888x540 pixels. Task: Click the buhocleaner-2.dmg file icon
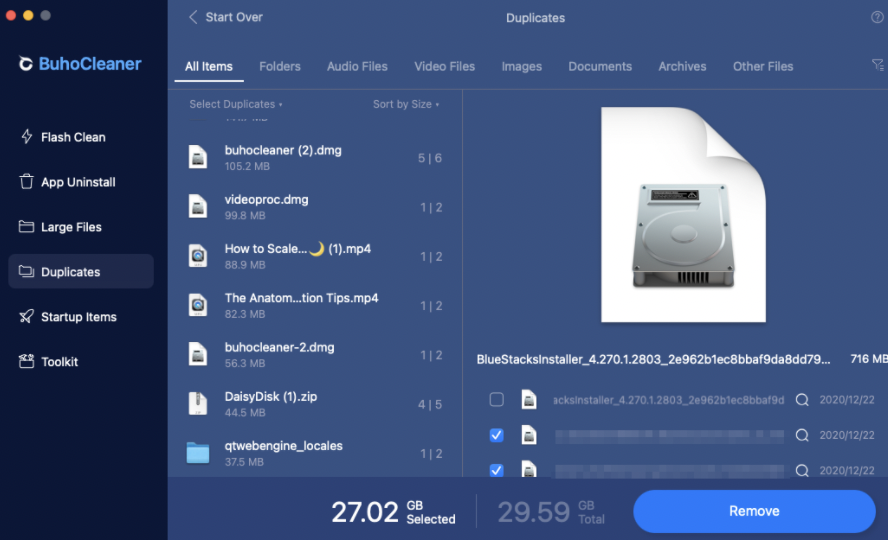coord(198,354)
